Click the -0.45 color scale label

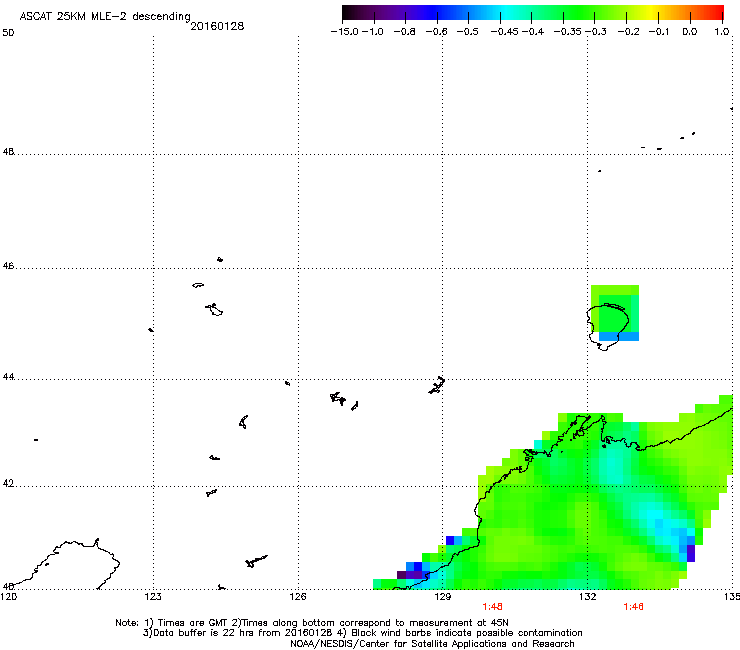505,32
